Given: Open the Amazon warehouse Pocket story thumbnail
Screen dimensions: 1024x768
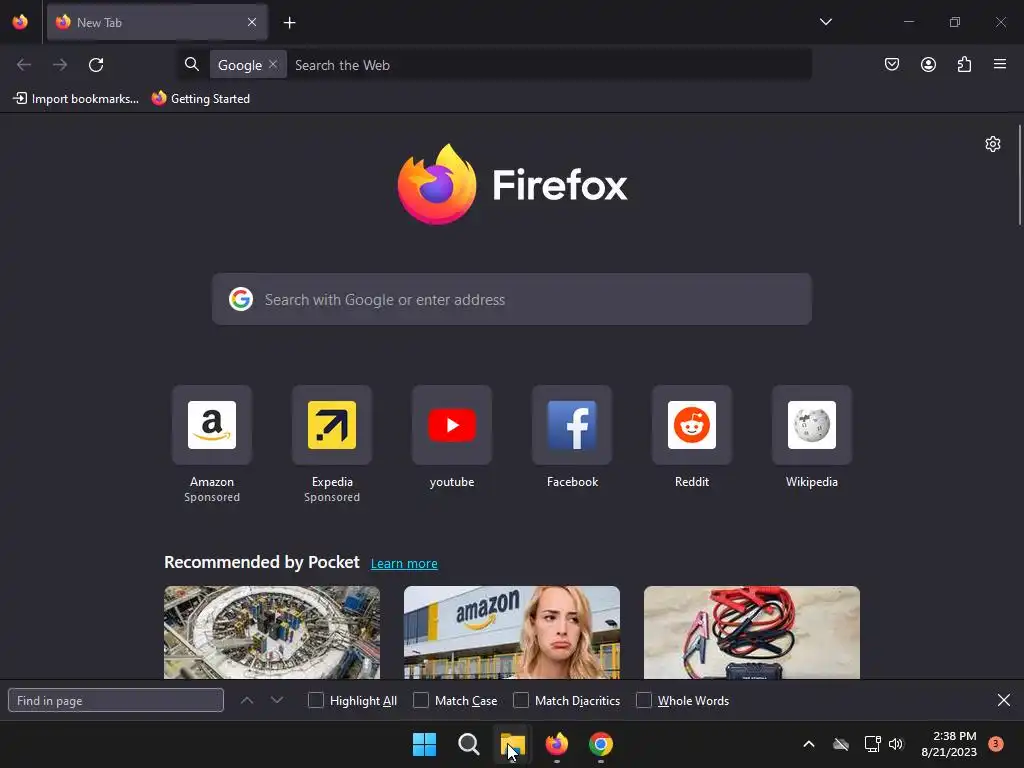Looking at the screenshot, I should click(x=511, y=632).
